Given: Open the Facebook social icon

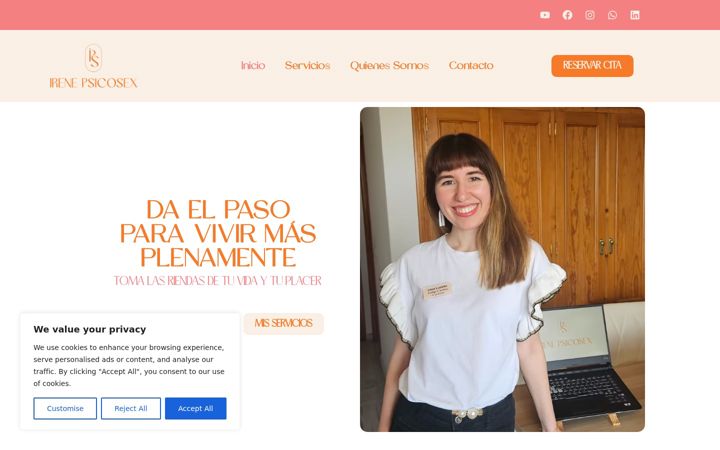Looking at the screenshot, I should point(567,15).
